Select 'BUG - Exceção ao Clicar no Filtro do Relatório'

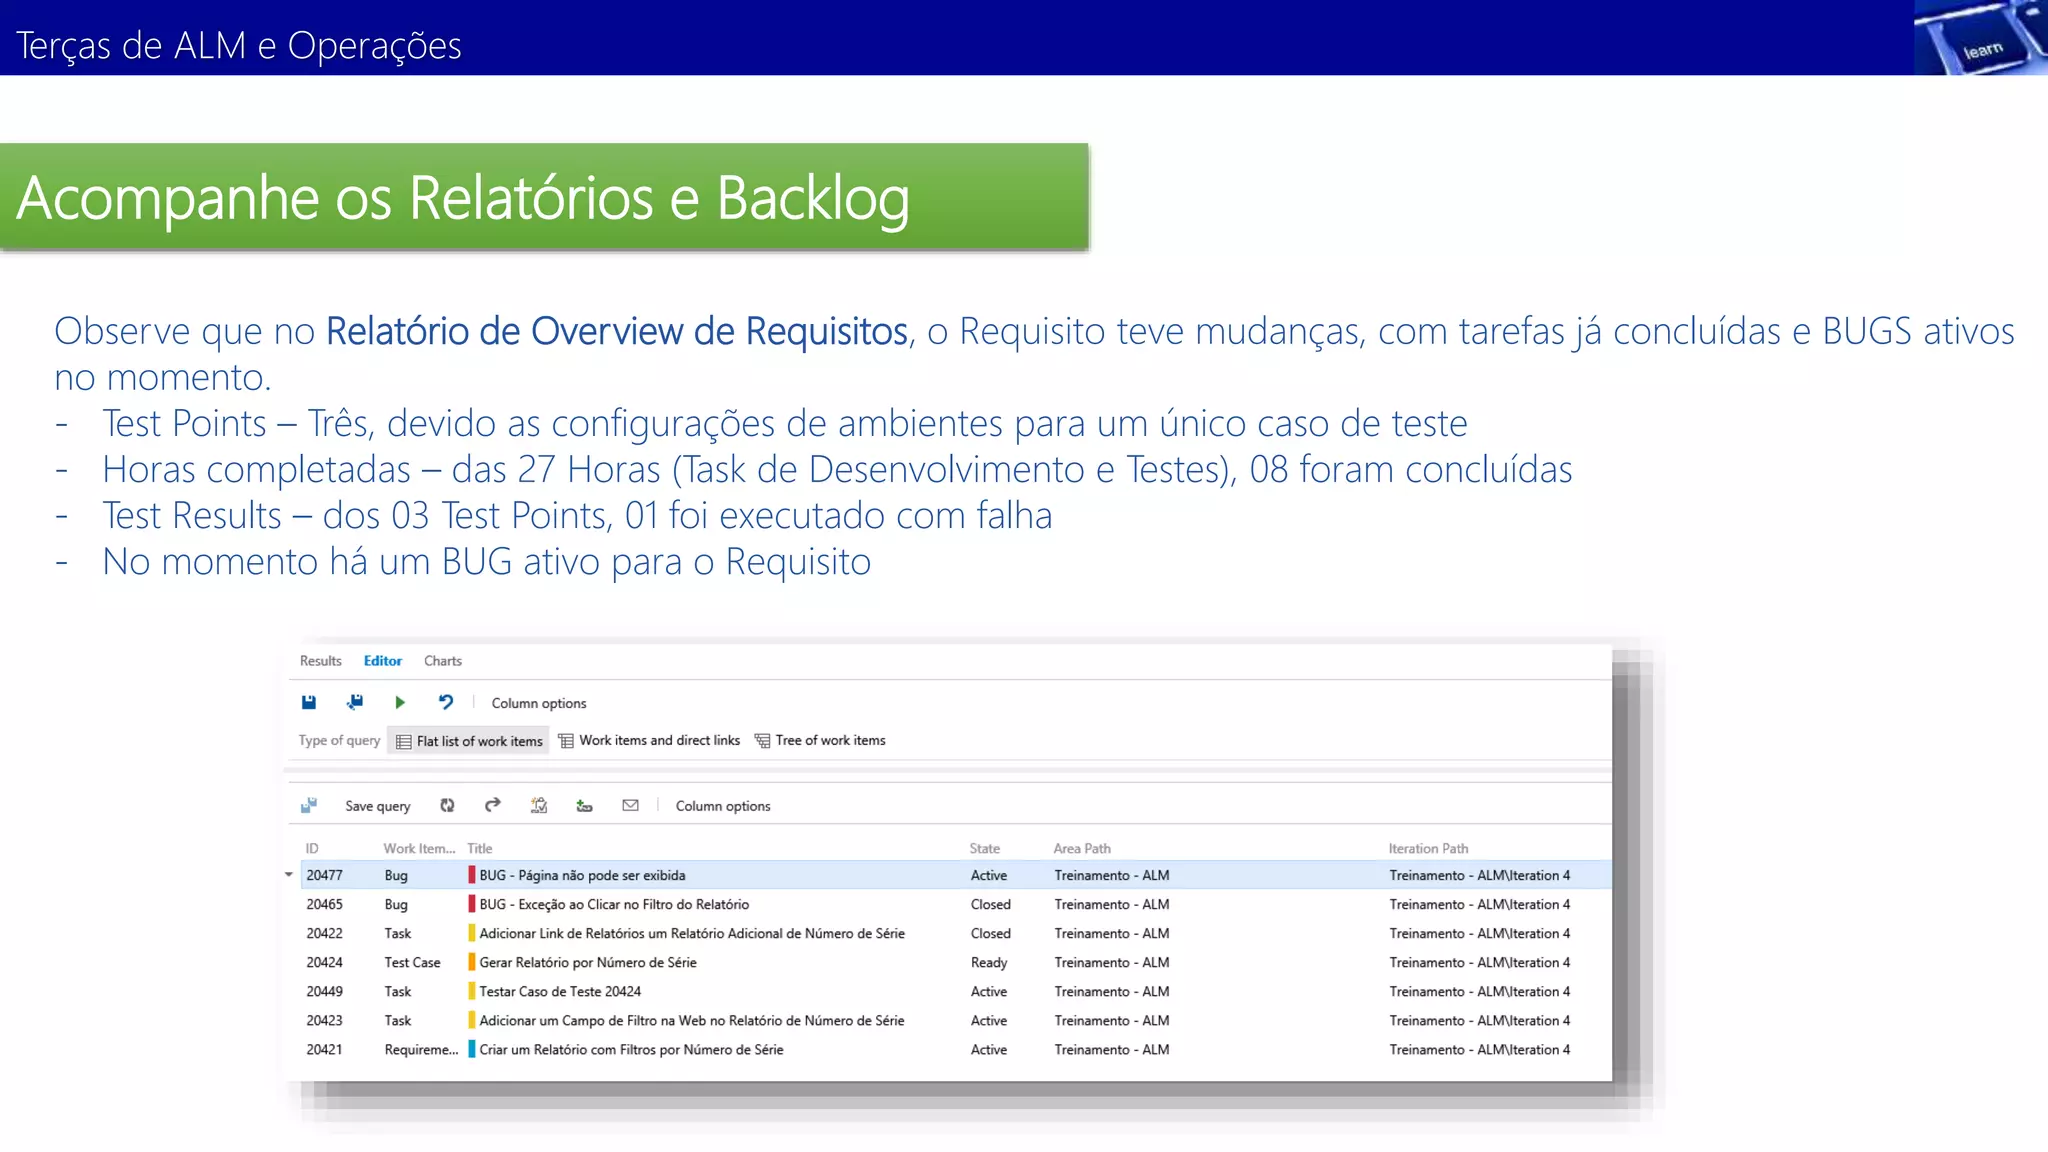coord(614,904)
